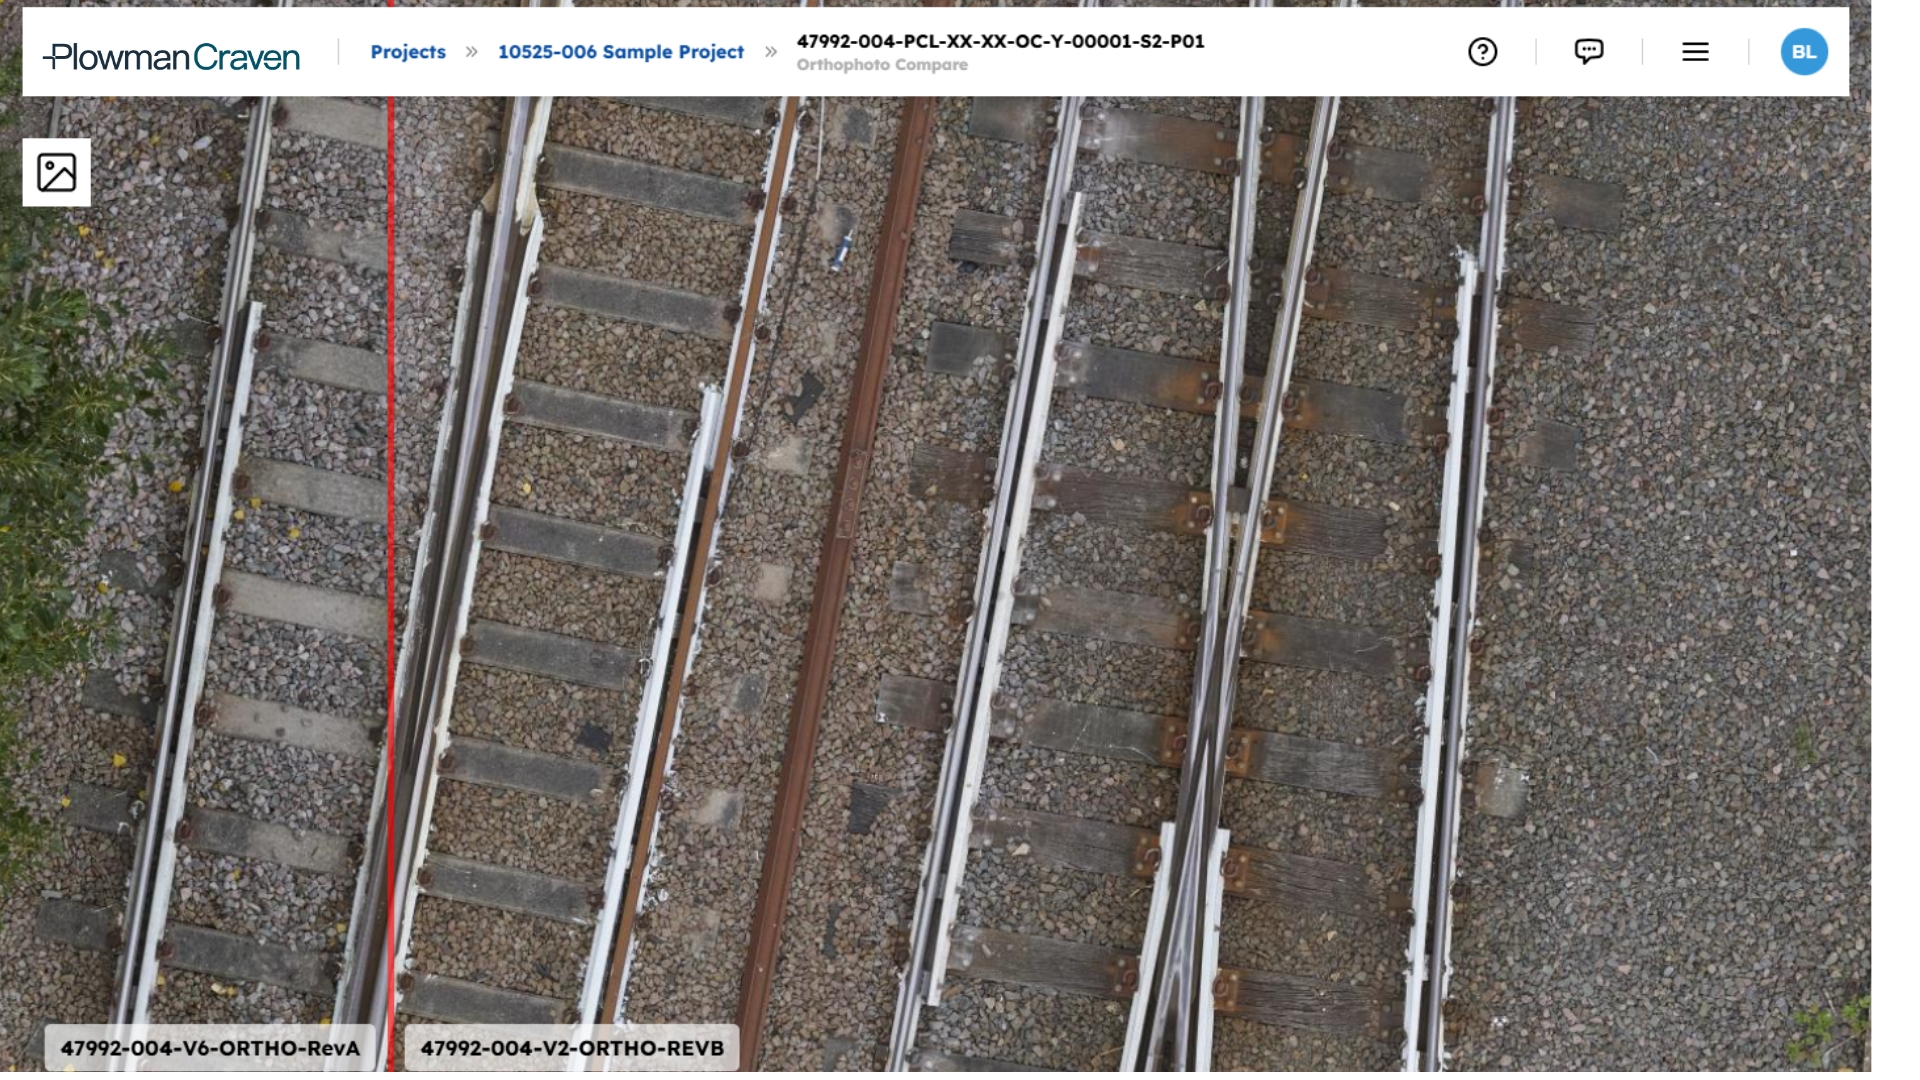Image resolution: width=1920 pixels, height=1080 pixels.
Task: Click the BL user avatar
Action: 1803,52
